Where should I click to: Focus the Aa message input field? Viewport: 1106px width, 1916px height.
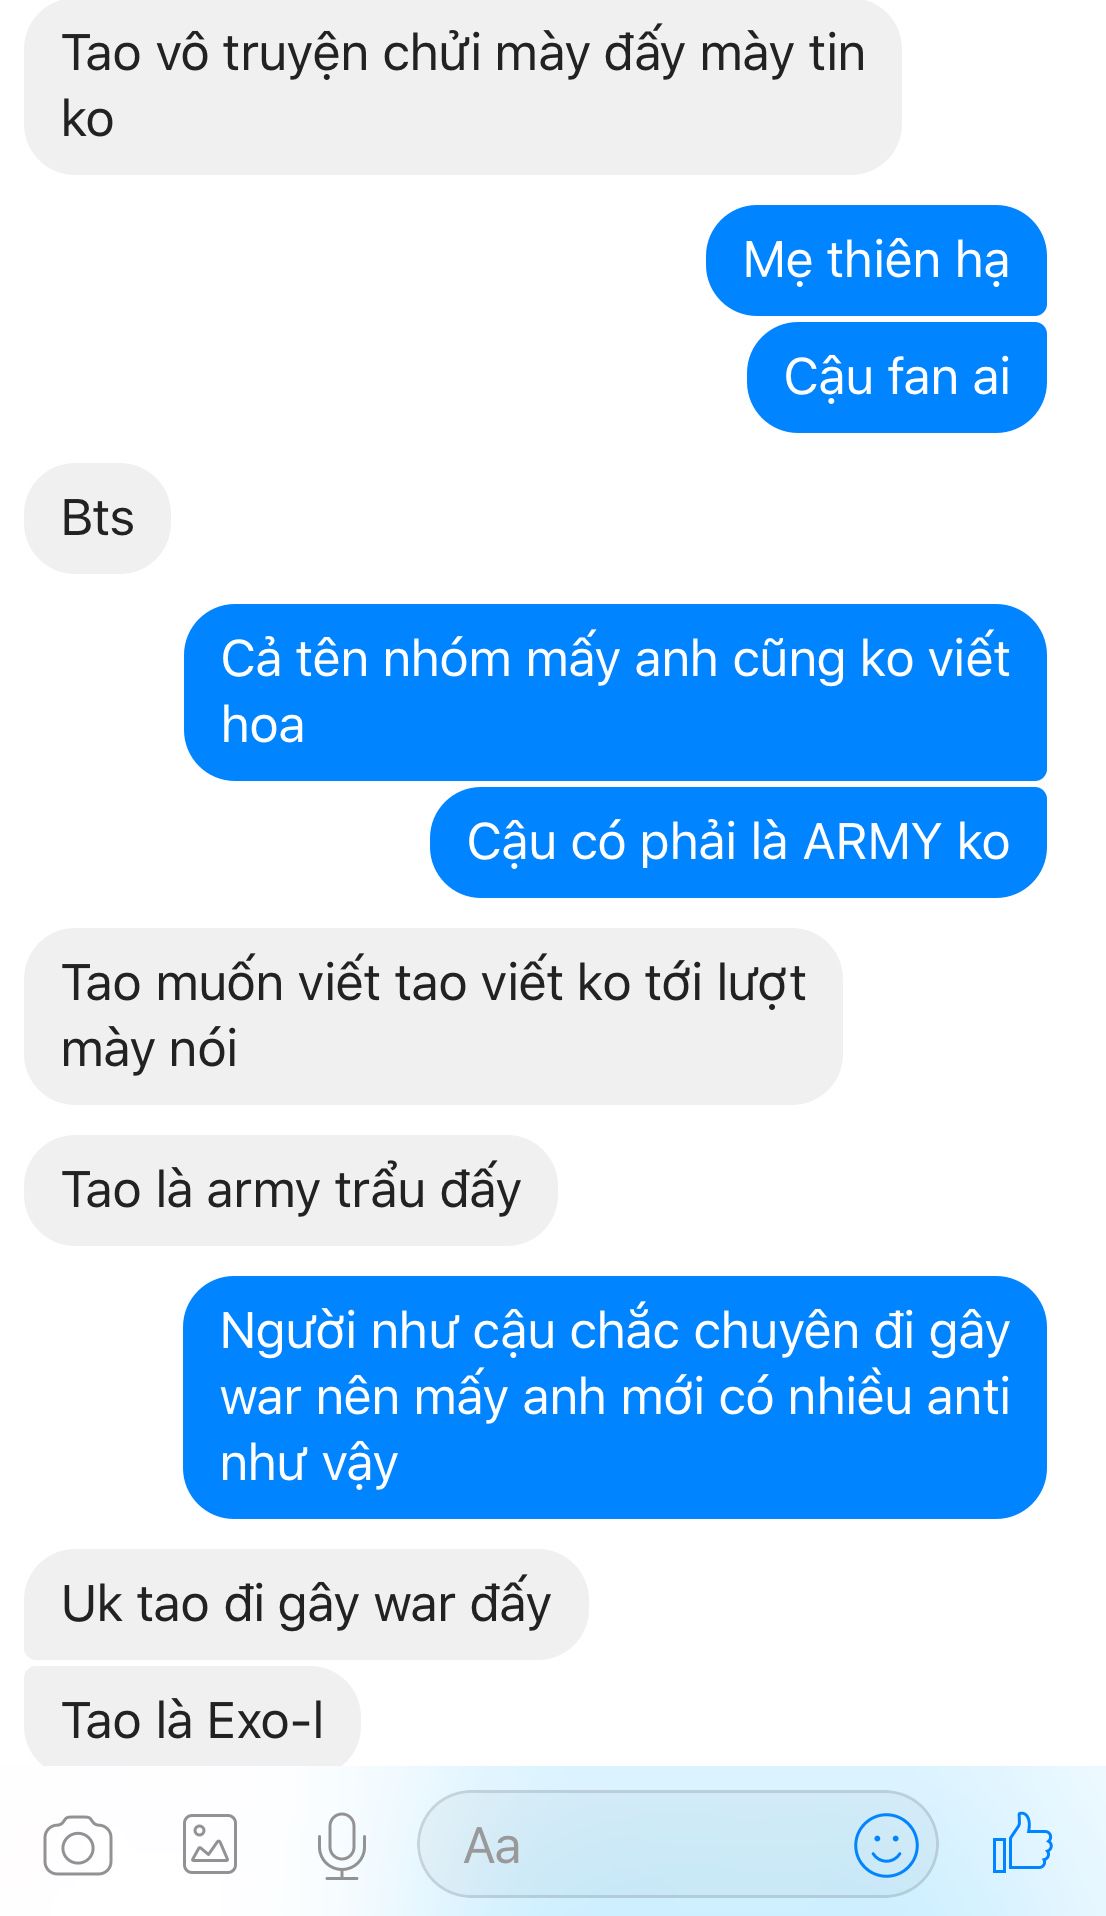pyautogui.click(x=677, y=1844)
